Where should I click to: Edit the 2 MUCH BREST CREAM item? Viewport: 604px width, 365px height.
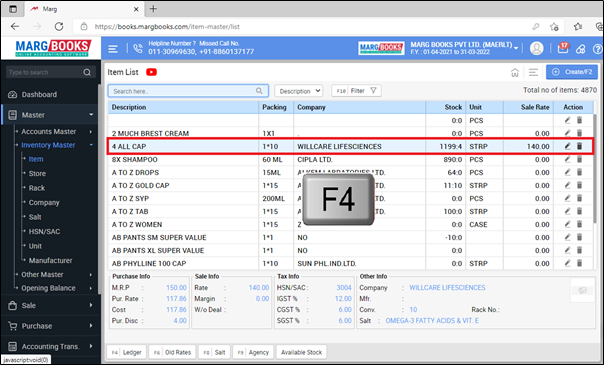click(x=567, y=133)
